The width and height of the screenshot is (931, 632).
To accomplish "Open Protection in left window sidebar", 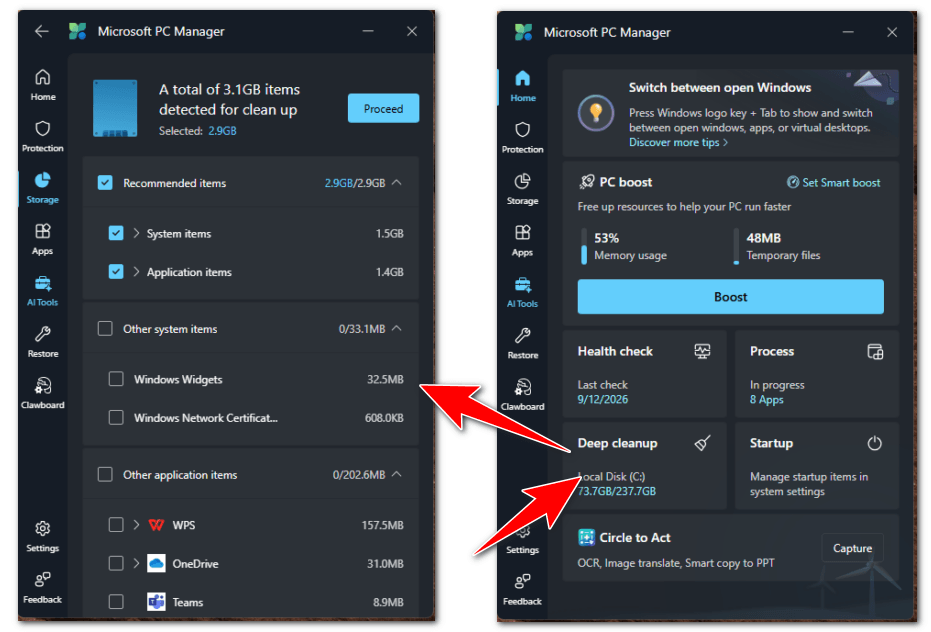I will pyautogui.click(x=43, y=136).
